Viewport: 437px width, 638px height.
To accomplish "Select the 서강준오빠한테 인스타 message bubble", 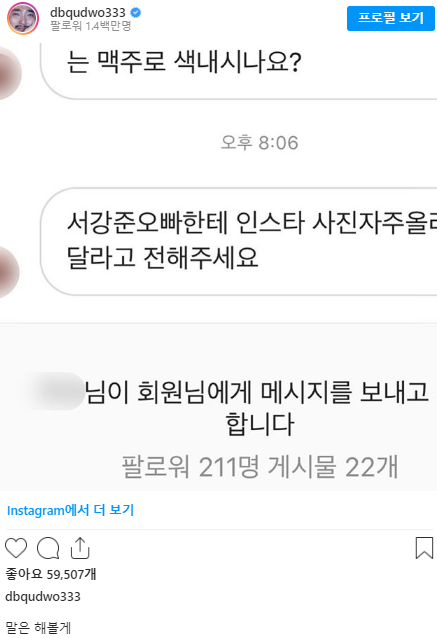I will click(x=238, y=241).
